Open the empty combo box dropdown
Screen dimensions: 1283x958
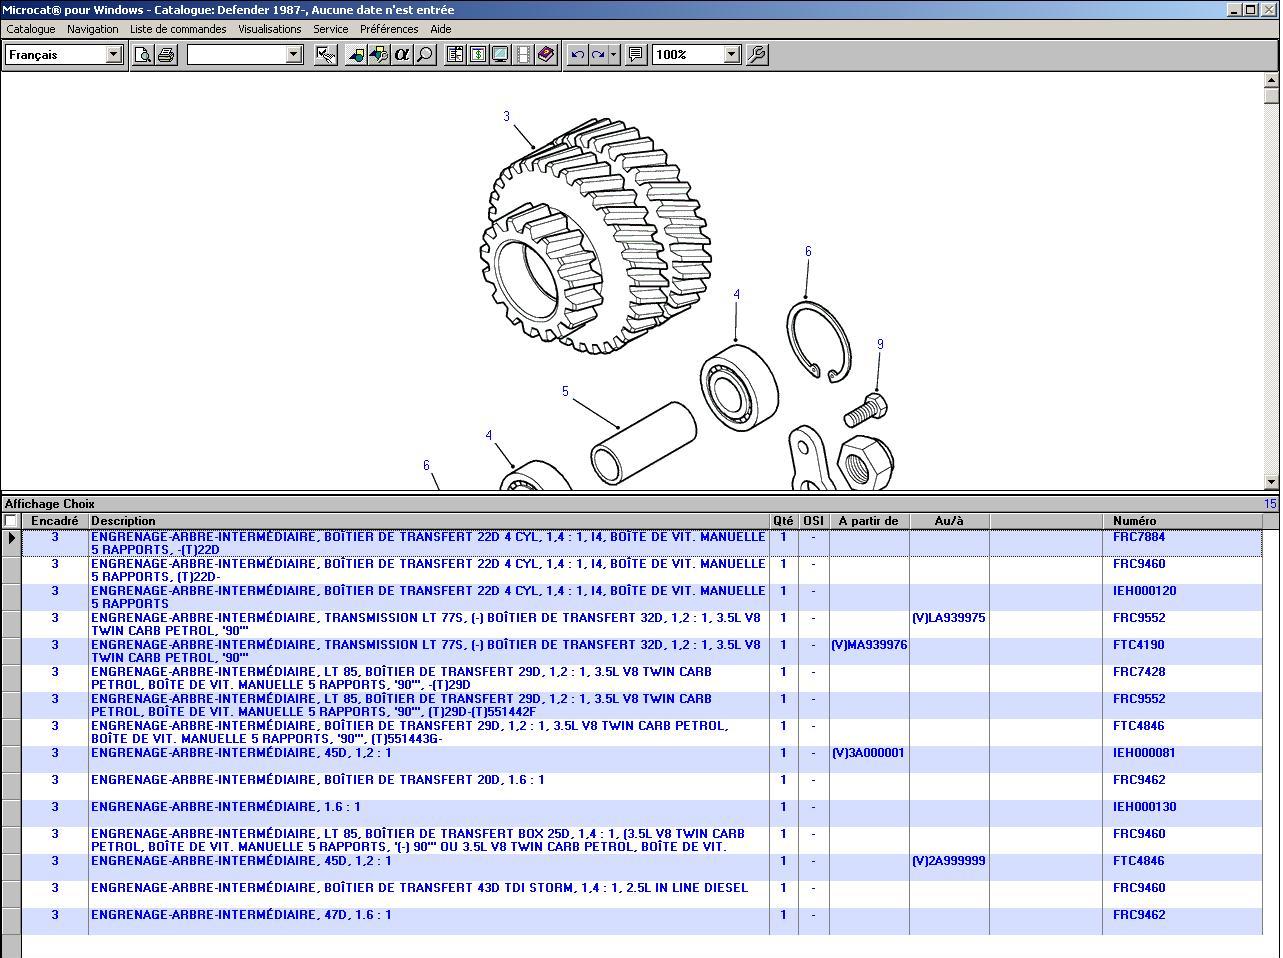(x=294, y=55)
